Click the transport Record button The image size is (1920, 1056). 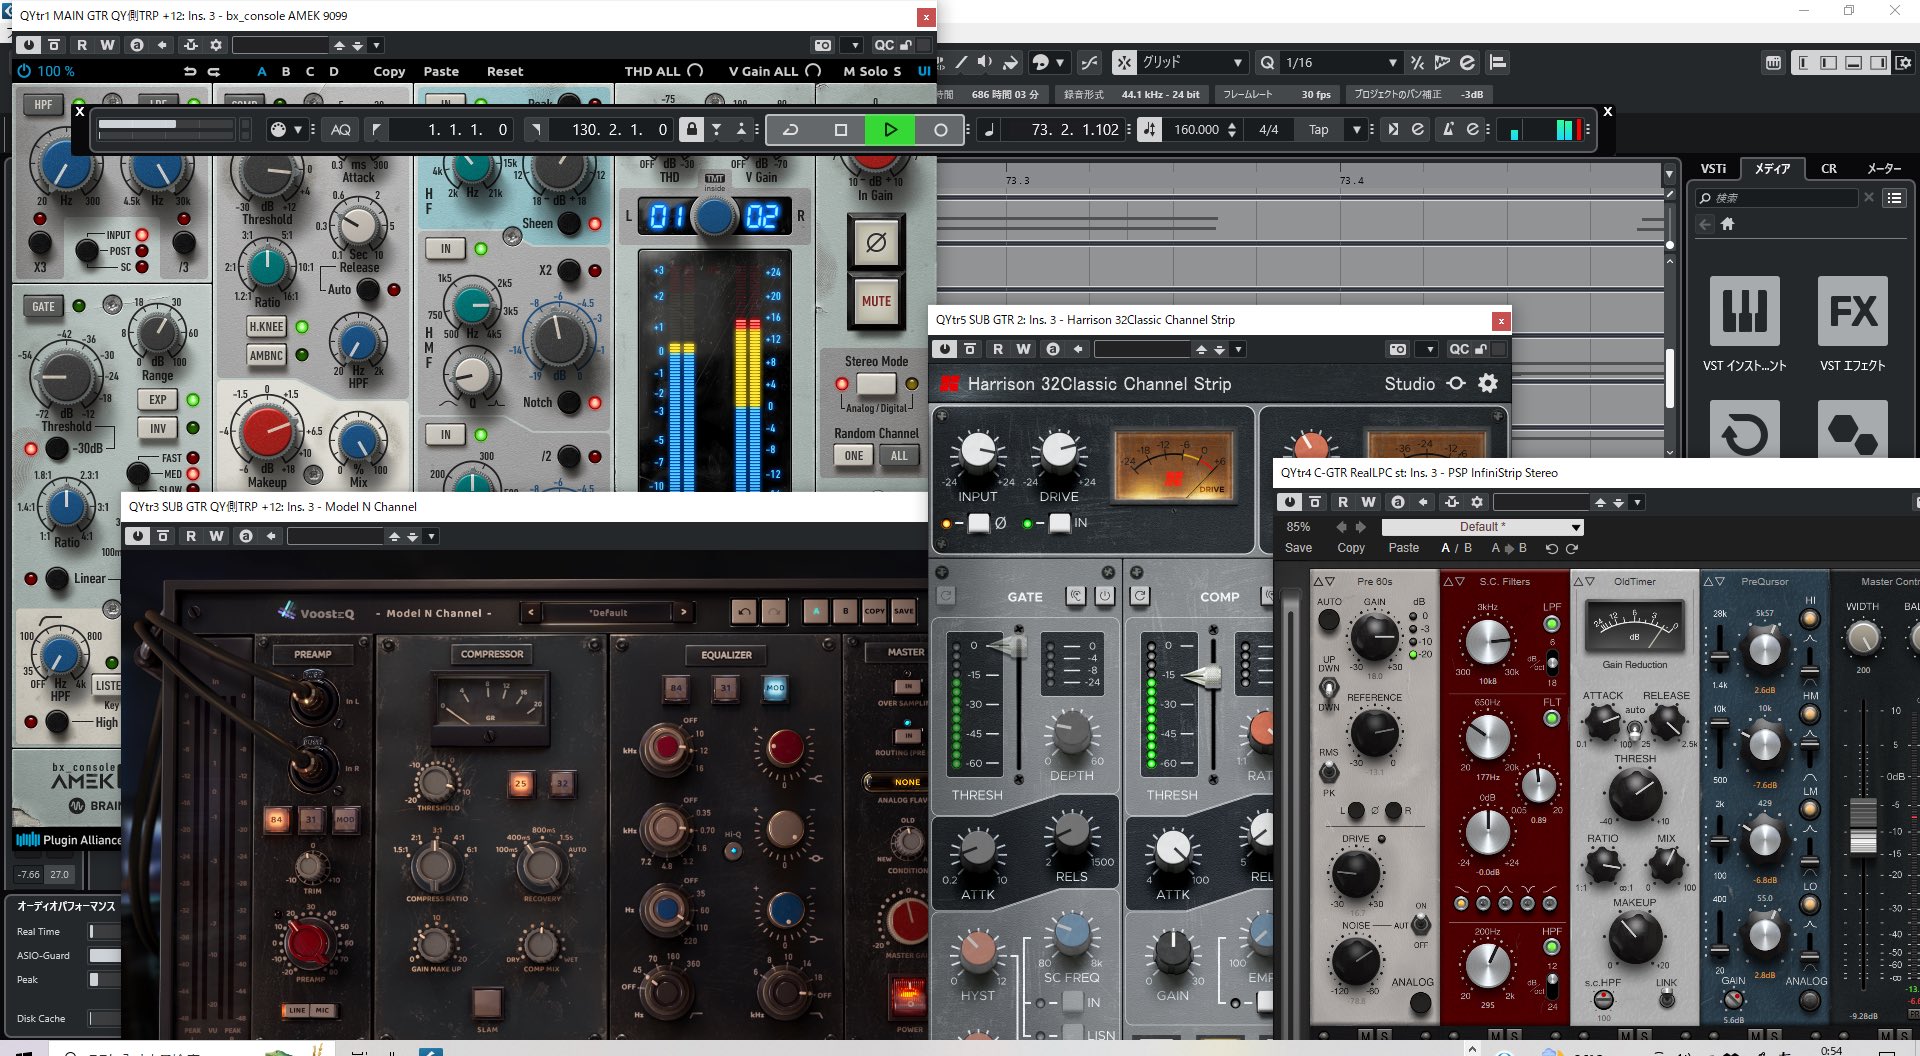(940, 129)
